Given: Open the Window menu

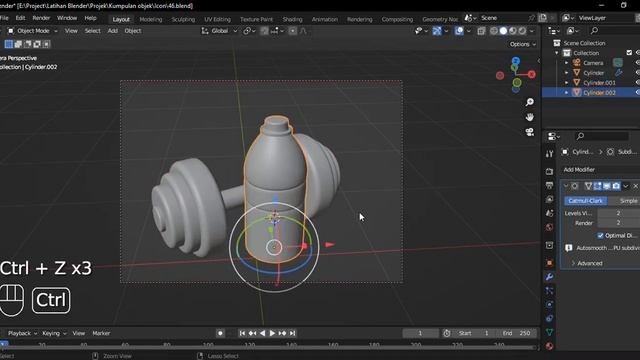Looking at the screenshot, I should click(67, 18).
